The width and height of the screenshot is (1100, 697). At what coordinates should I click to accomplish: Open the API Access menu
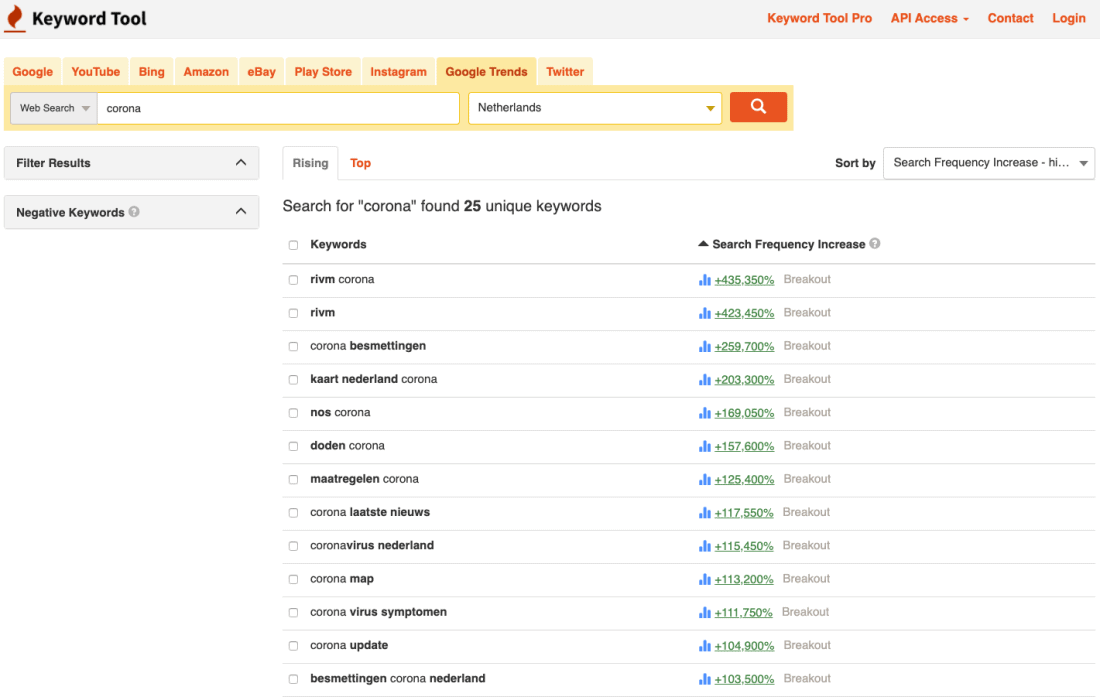coord(930,18)
